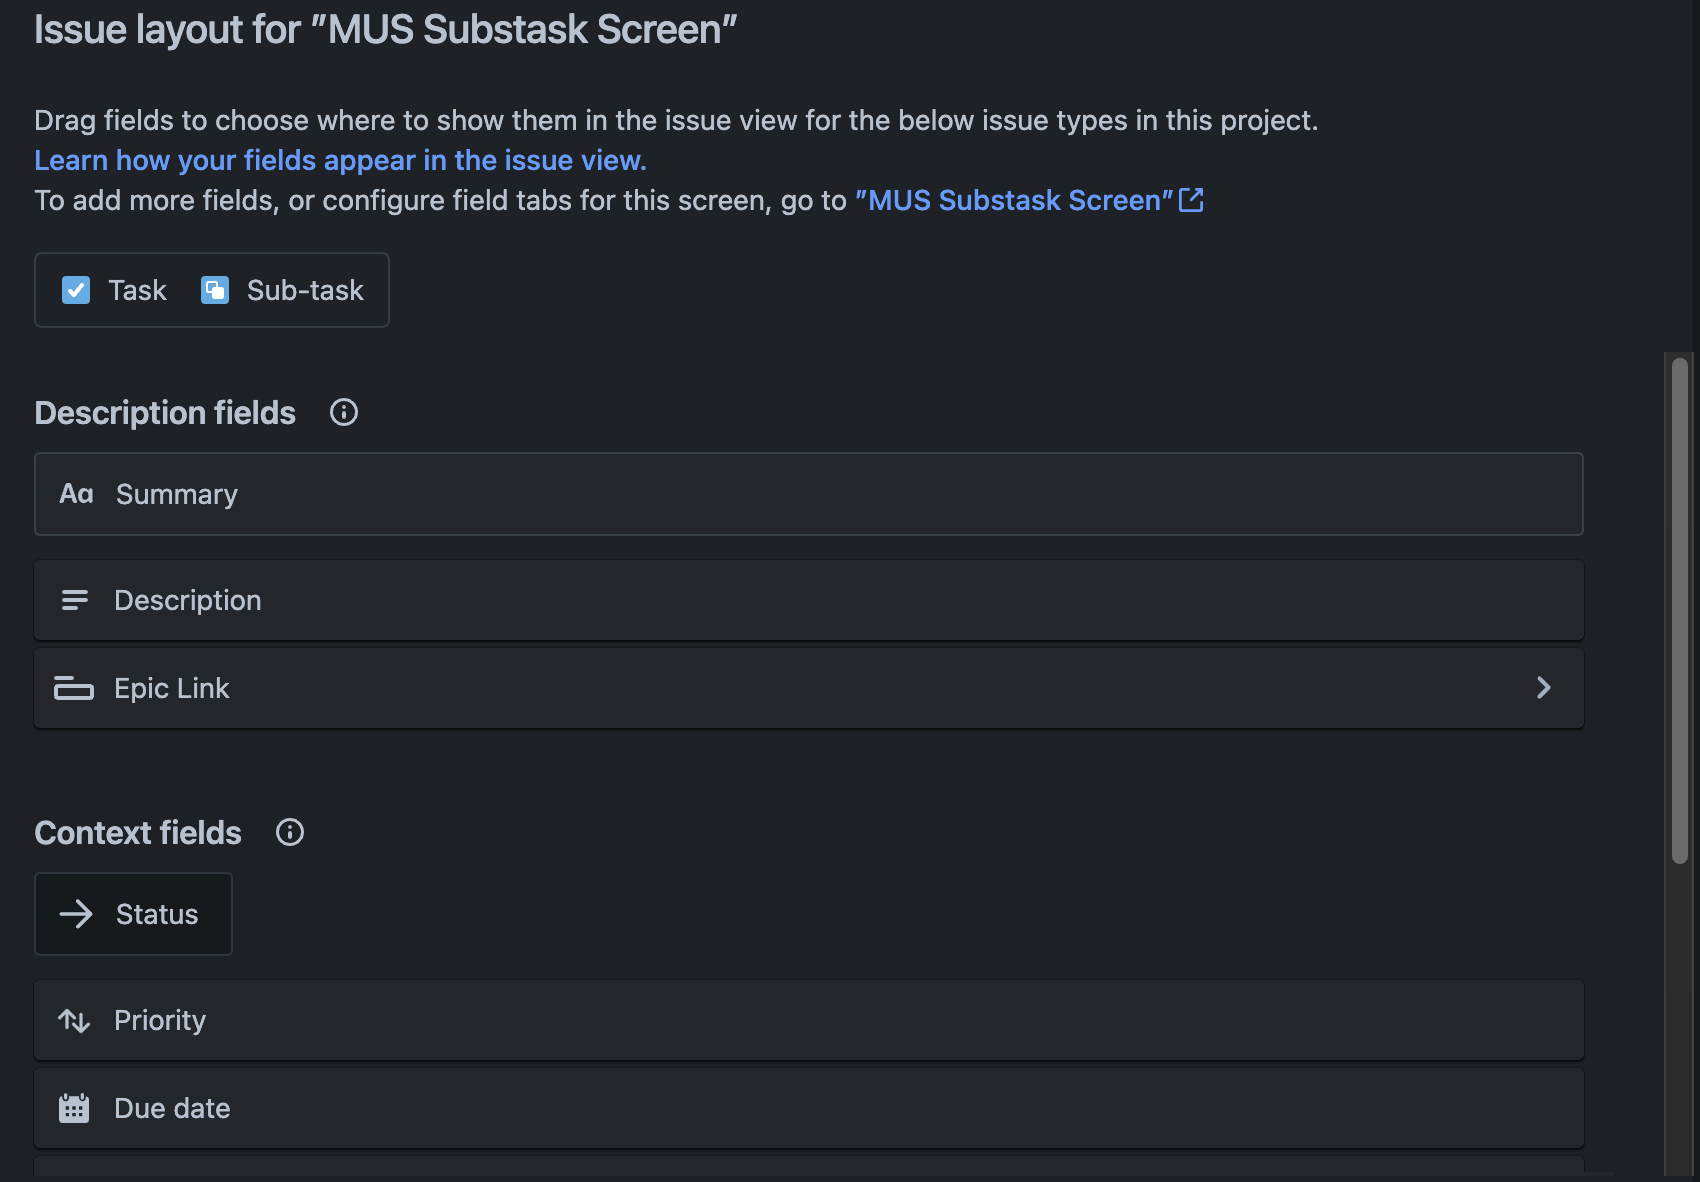
Task: Click Learn how your fields appear link
Action: coord(340,159)
